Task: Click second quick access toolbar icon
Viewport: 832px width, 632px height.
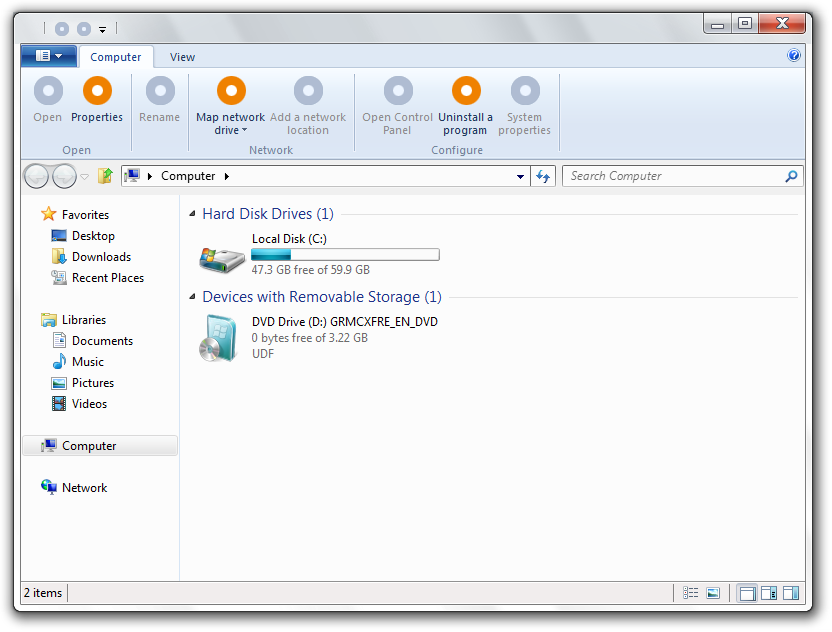Action: point(84,29)
